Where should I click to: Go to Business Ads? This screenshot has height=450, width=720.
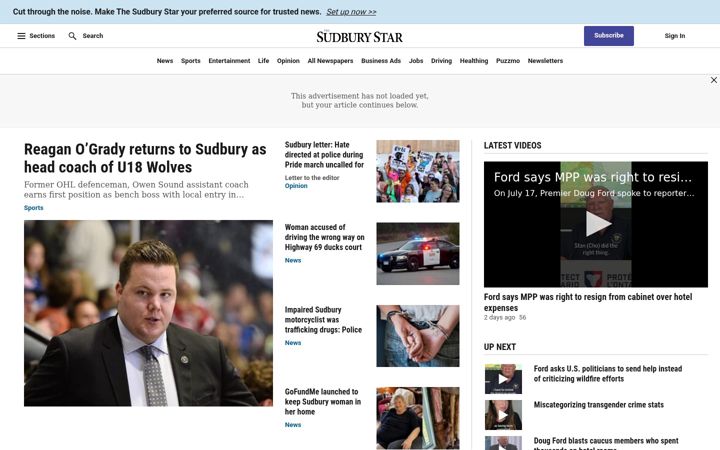pos(381,61)
